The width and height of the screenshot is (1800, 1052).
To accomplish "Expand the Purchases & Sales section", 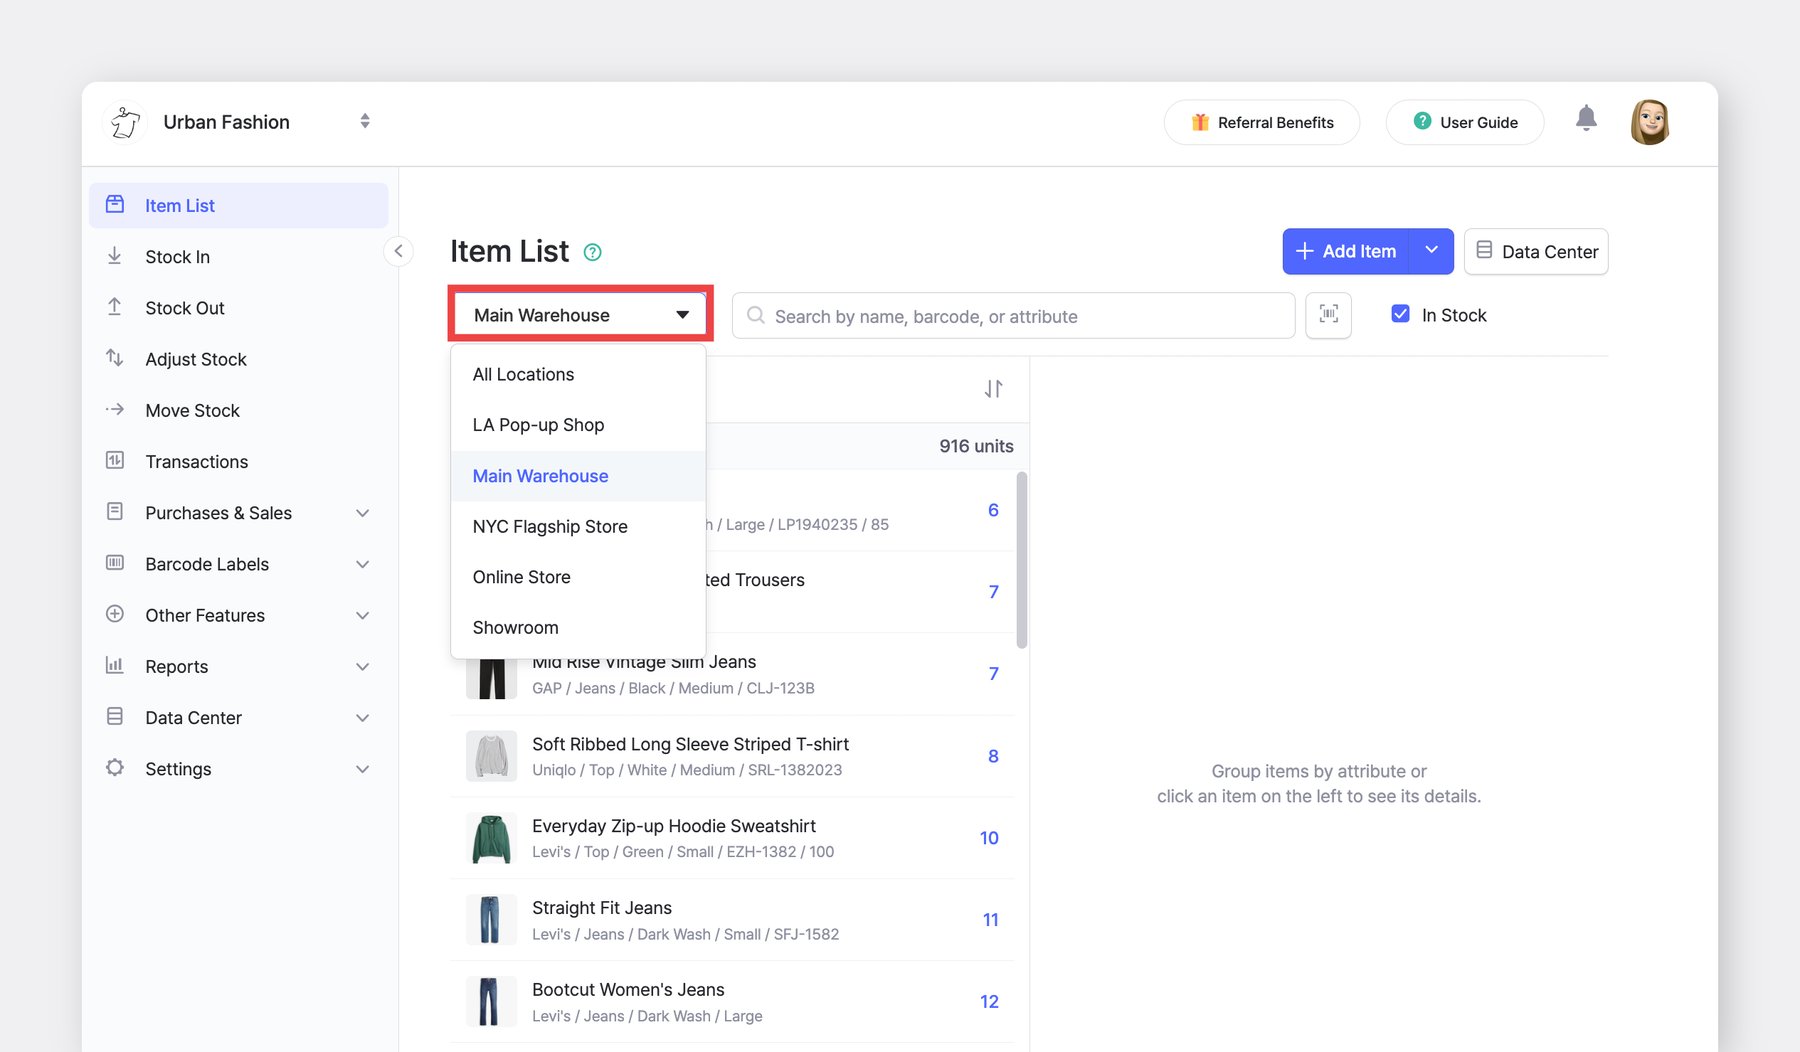I will pyautogui.click(x=362, y=513).
